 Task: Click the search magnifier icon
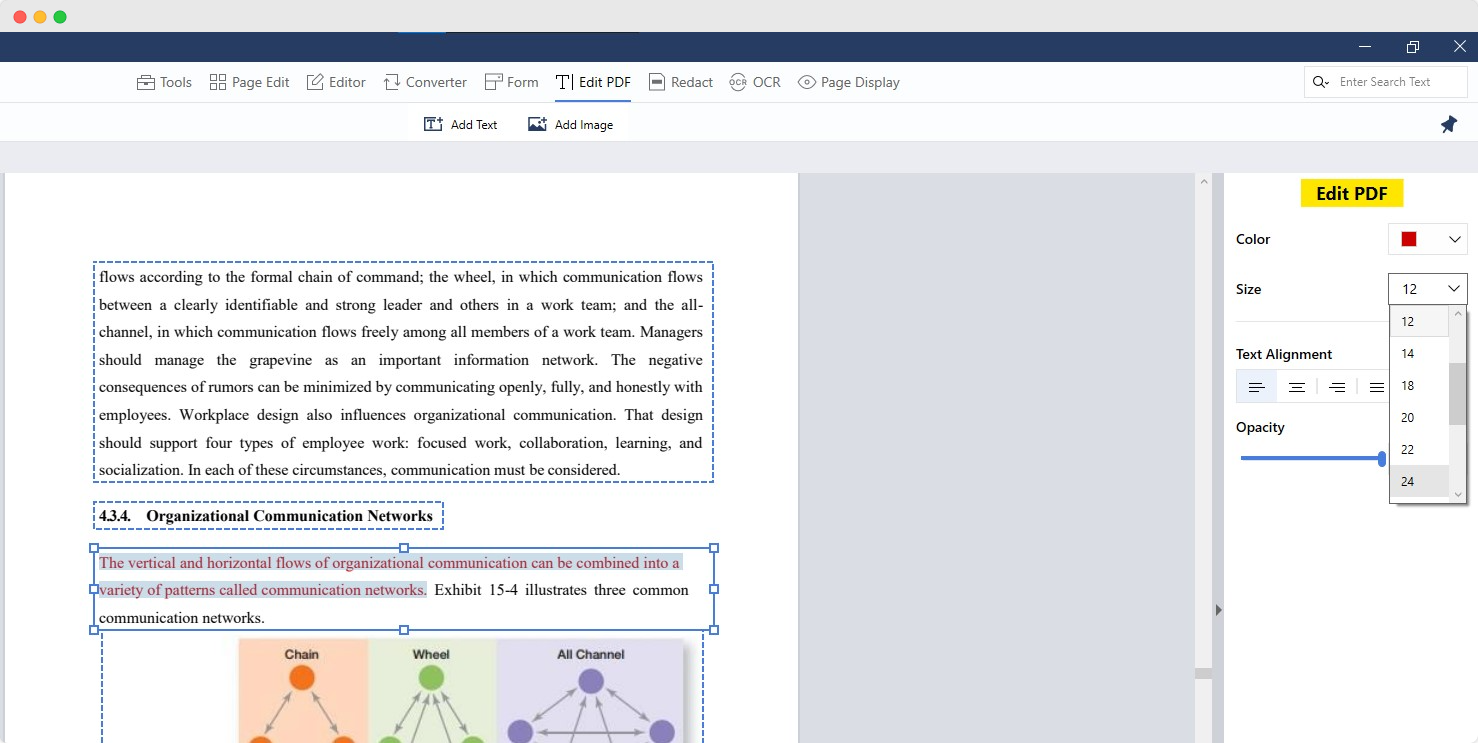[x=1320, y=82]
